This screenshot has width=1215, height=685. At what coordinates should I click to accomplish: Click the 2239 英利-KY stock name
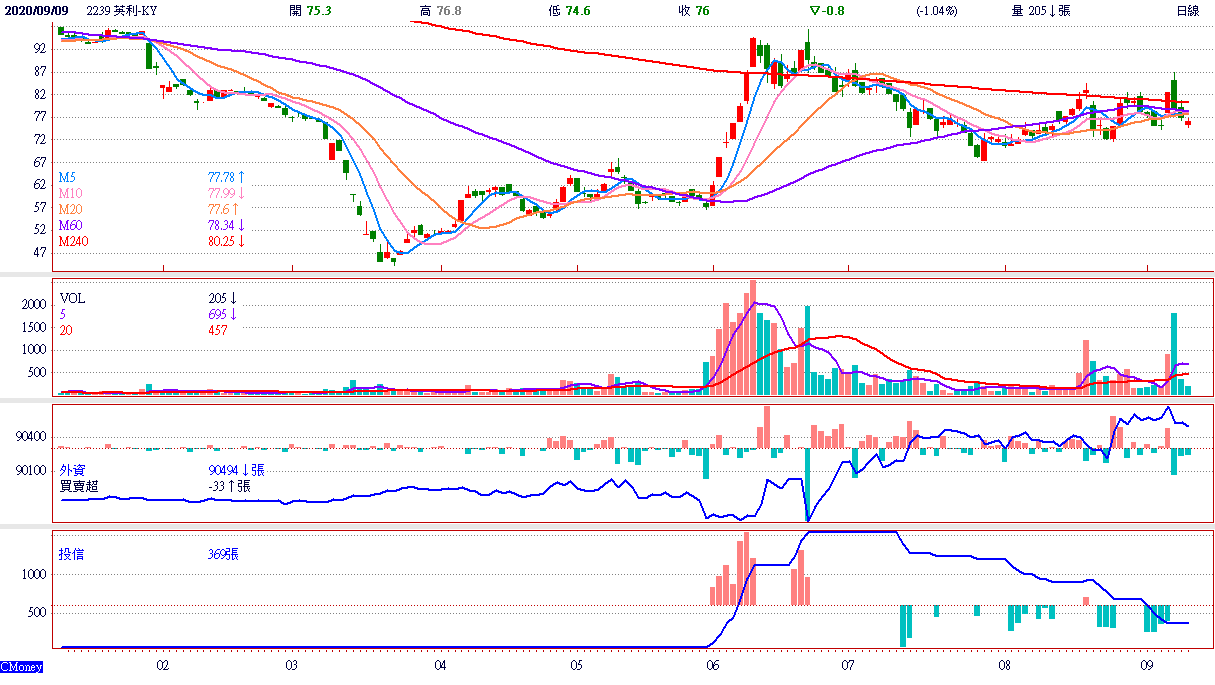tap(123, 10)
